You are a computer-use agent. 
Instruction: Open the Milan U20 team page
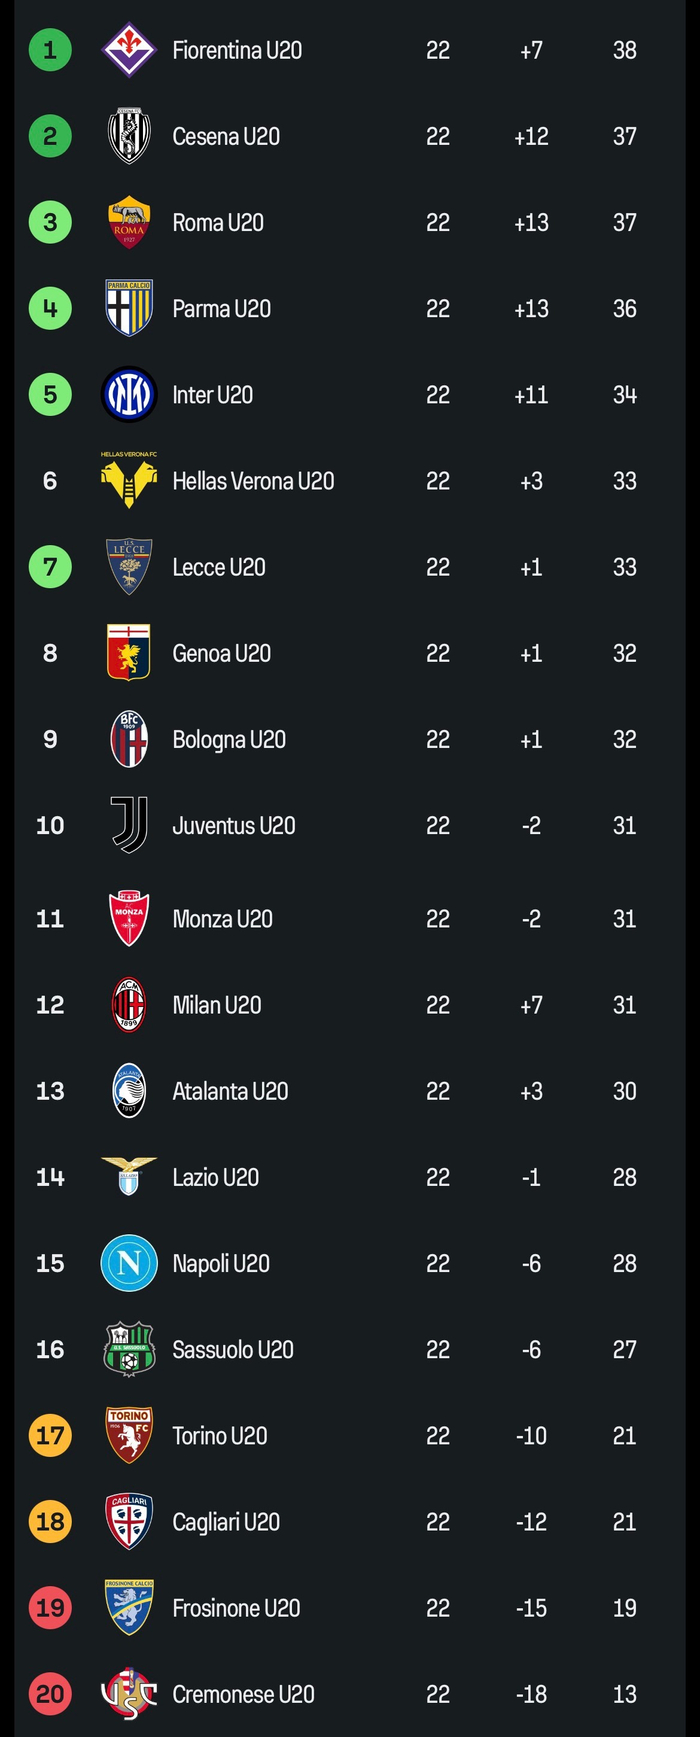217,1005
